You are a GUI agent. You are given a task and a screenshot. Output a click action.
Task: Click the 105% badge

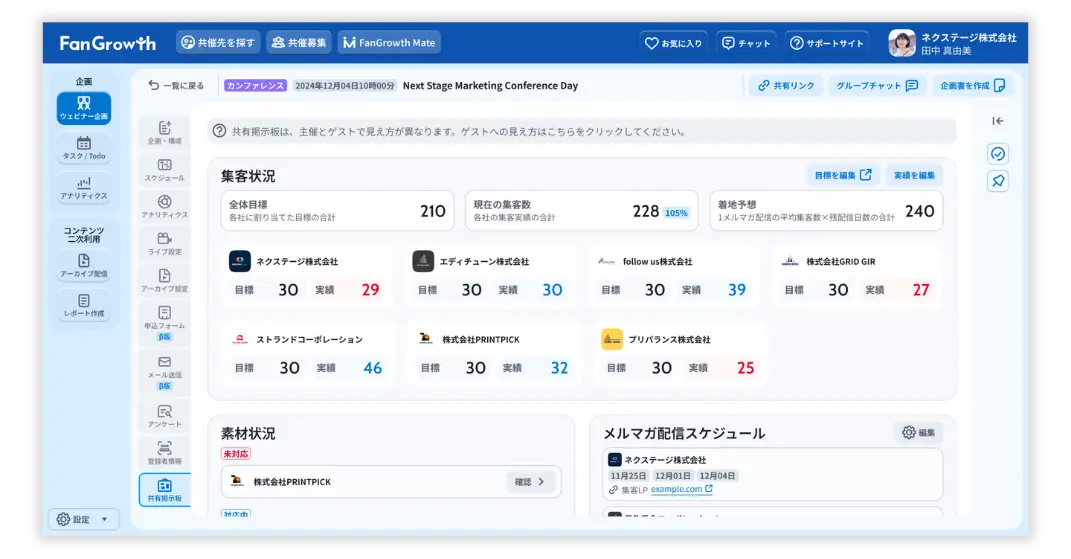(x=676, y=213)
